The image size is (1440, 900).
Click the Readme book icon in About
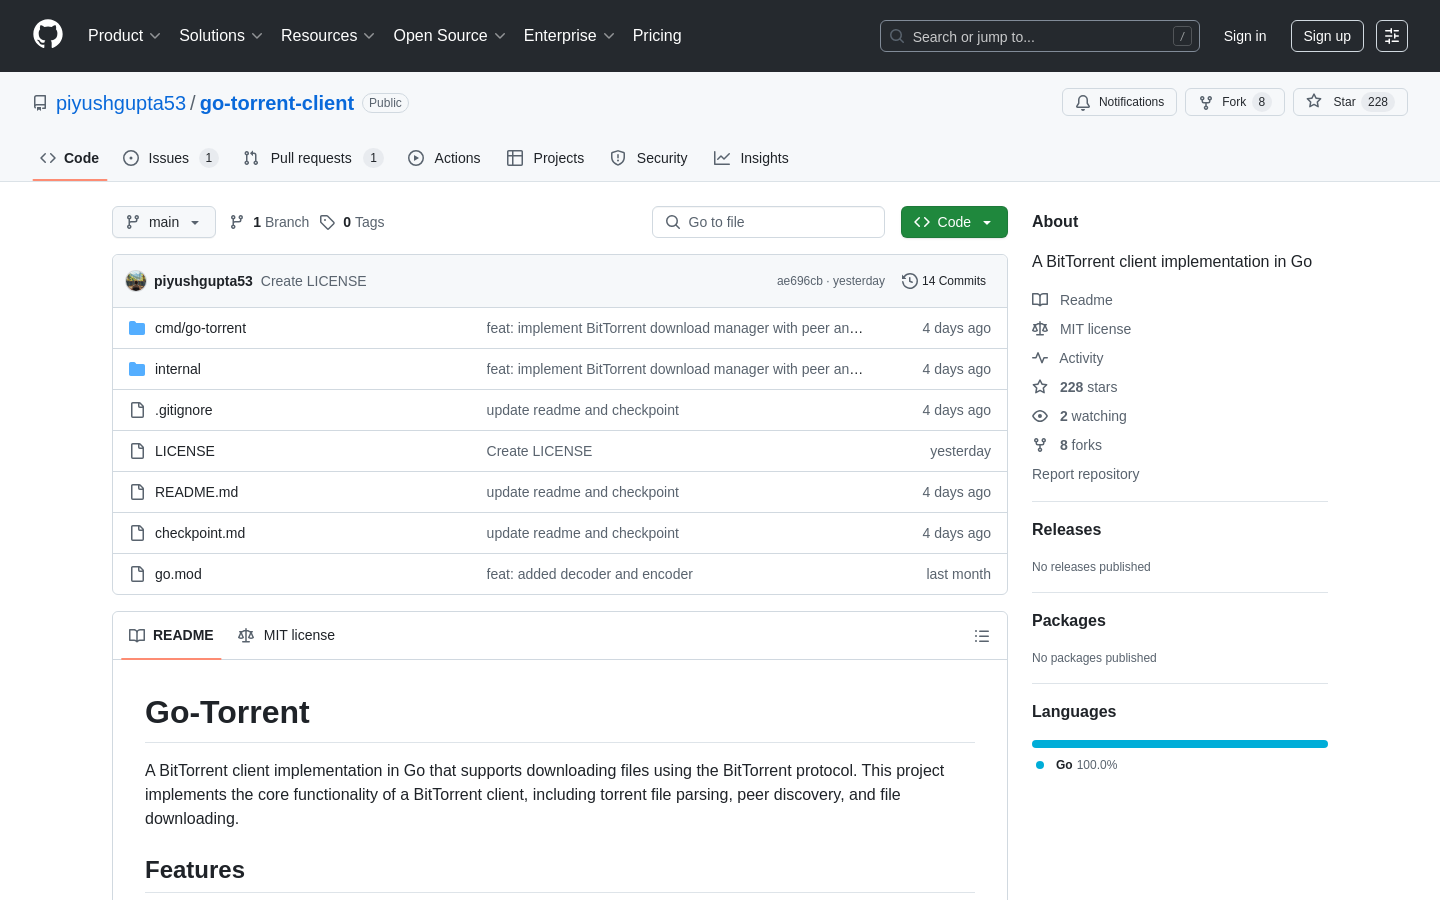point(1040,300)
